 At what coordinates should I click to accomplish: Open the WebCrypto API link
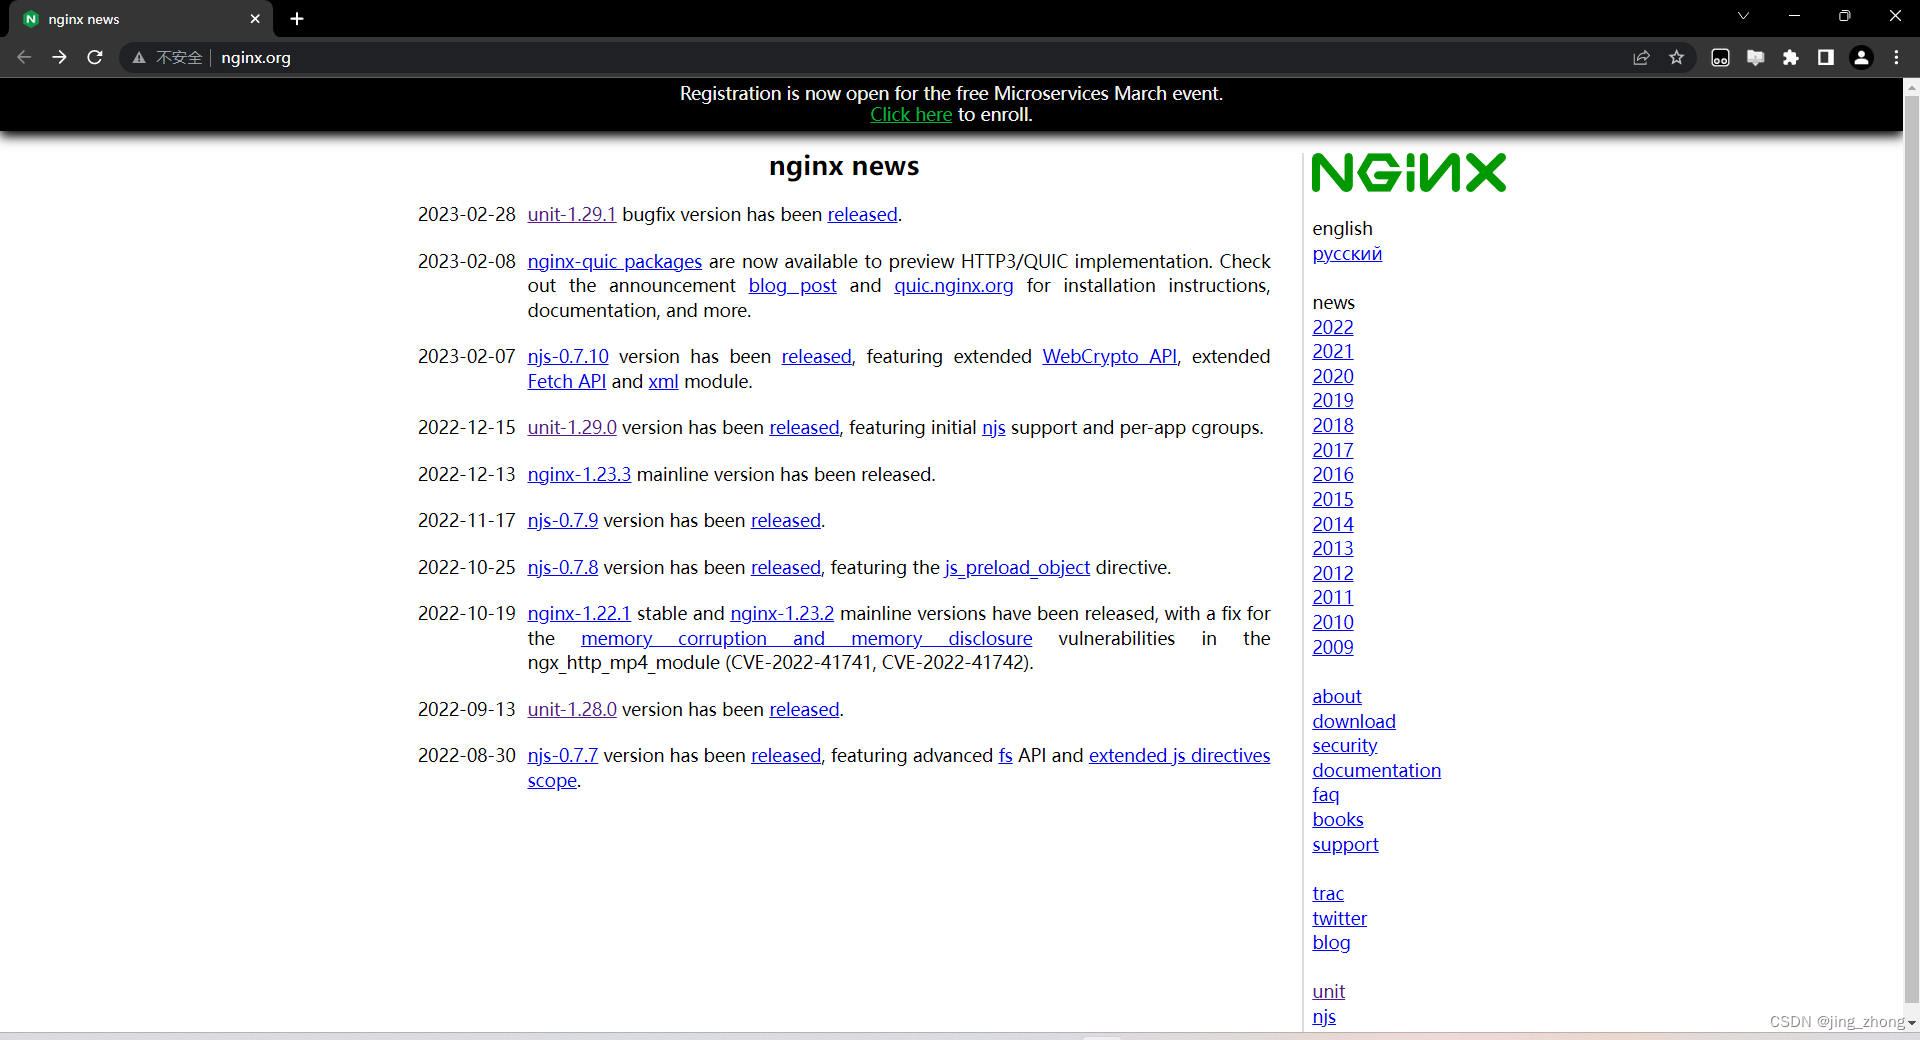[1109, 357]
